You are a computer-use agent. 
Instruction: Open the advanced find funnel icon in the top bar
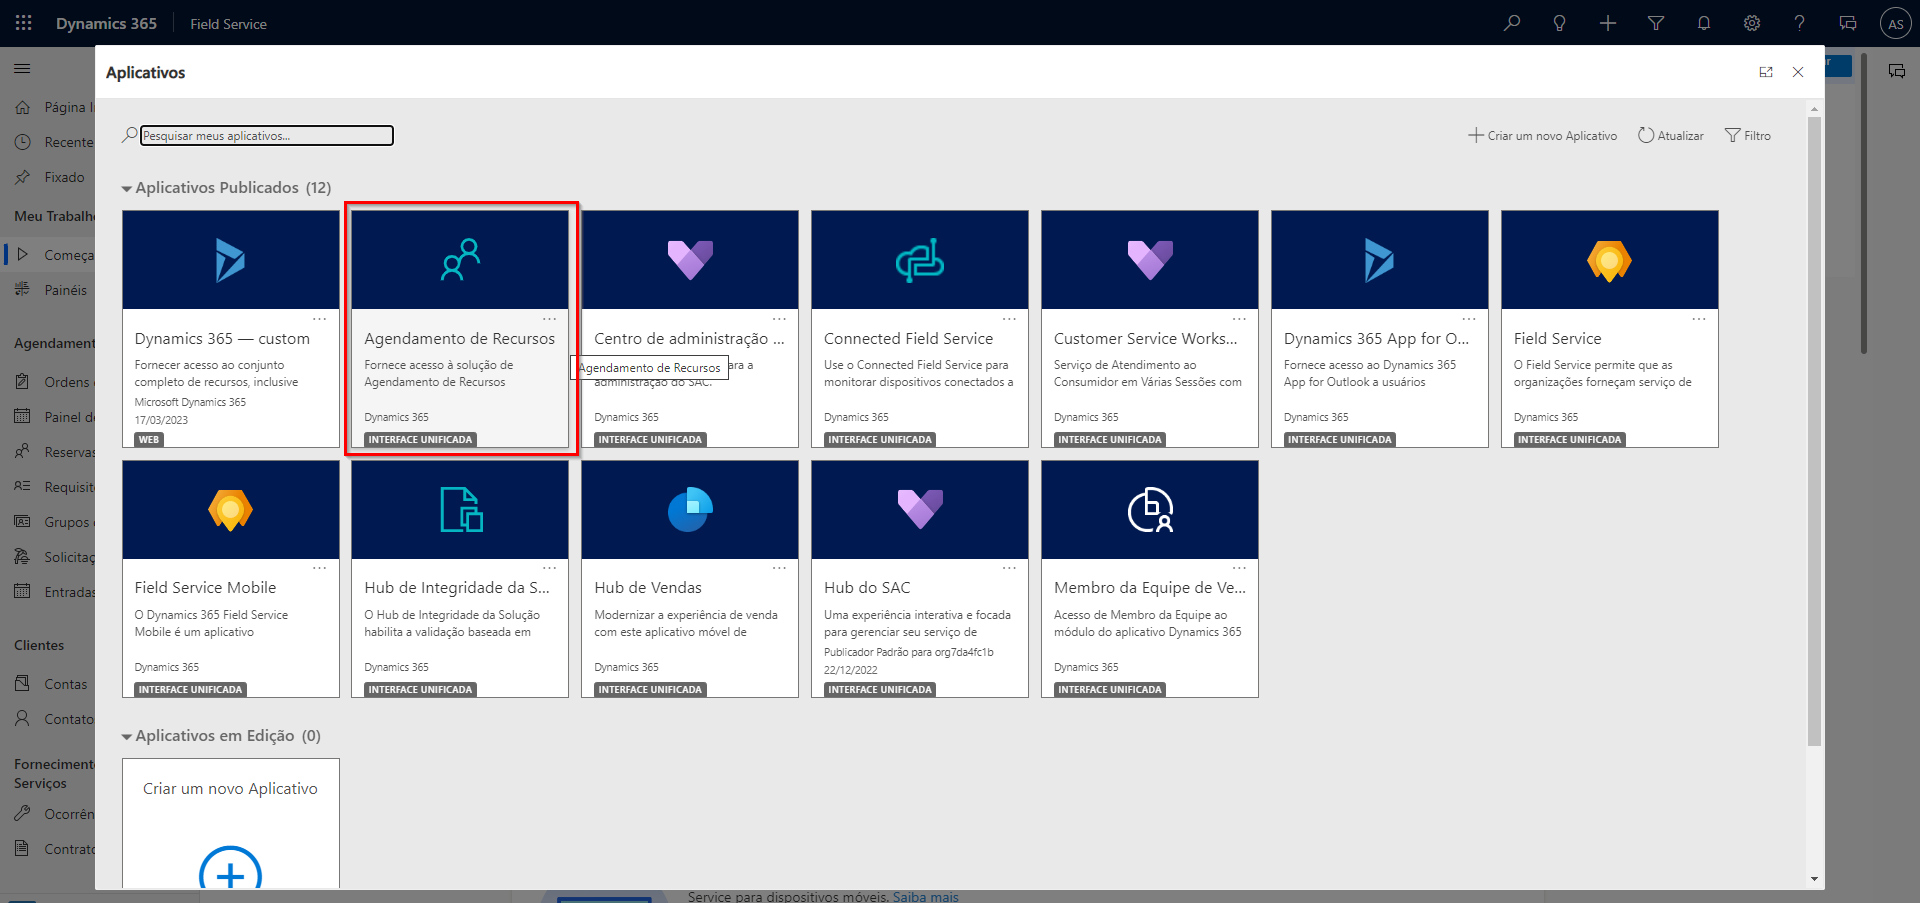(1656, 23)
